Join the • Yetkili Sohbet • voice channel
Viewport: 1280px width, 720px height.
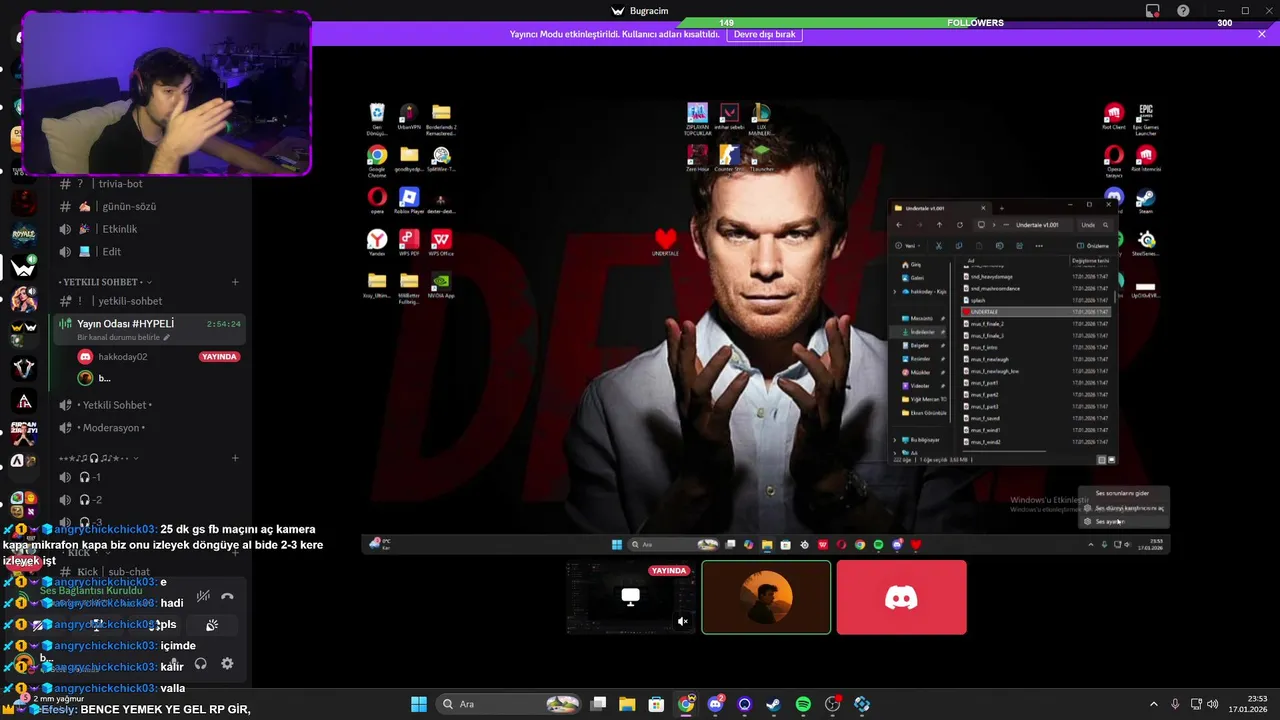click(150, 405)
